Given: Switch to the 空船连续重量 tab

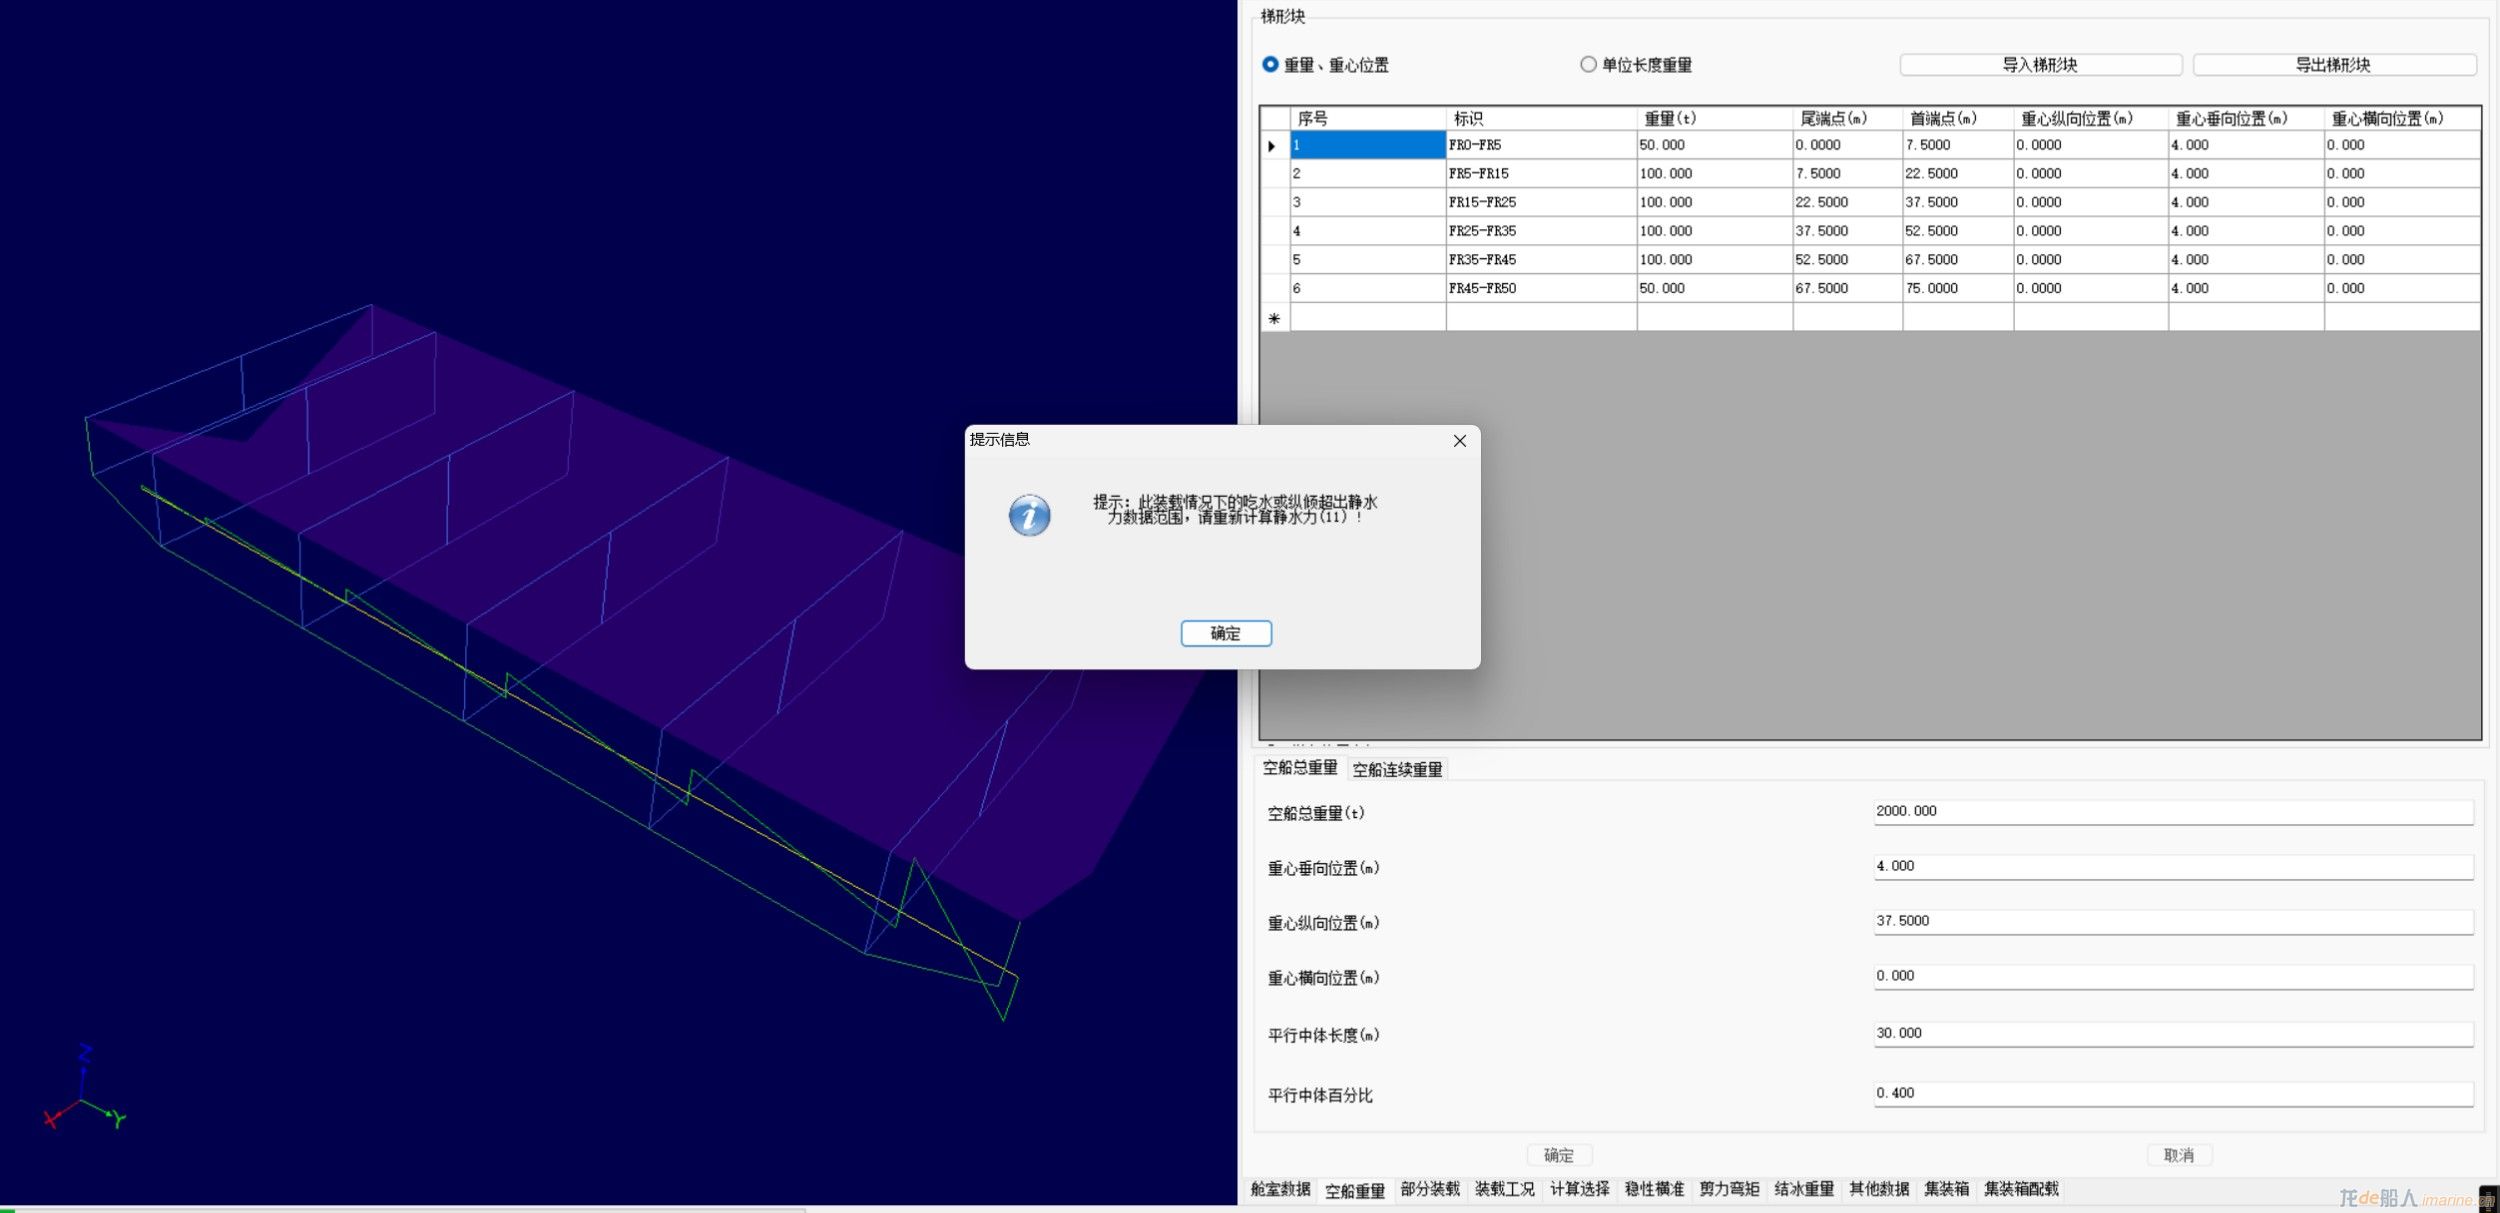Looking at the screenshot, I should (x=1397, y=769).
